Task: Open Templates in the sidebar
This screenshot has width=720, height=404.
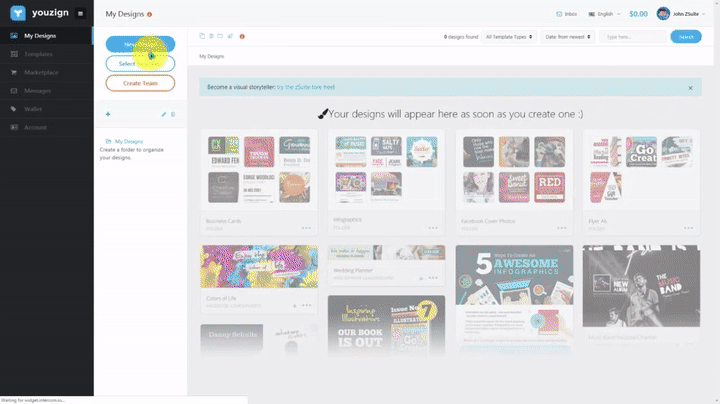Action: [x=38, y=54]
